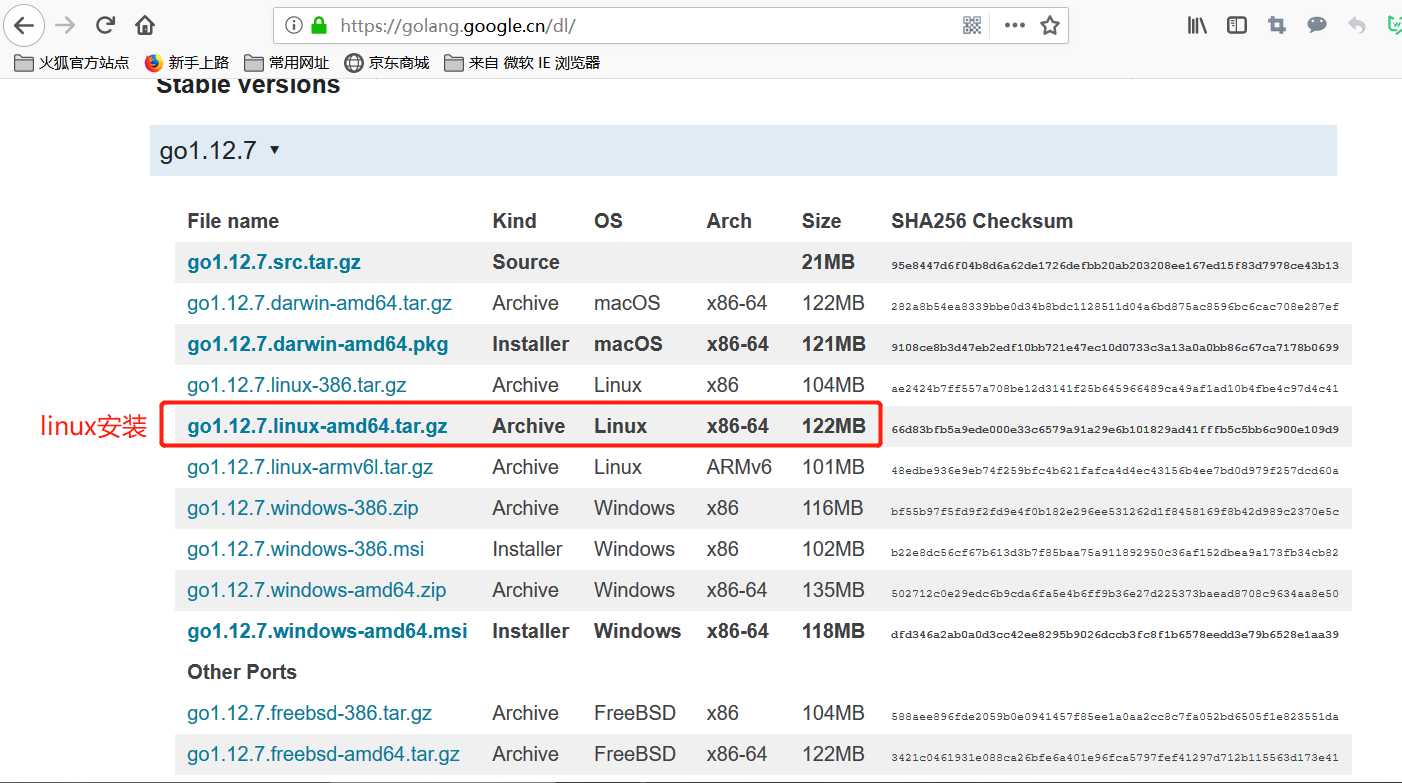Image resolution: width=1402 pixels, height=783 pixels.
Task: Click the File name column header
Action: [233, 221]
